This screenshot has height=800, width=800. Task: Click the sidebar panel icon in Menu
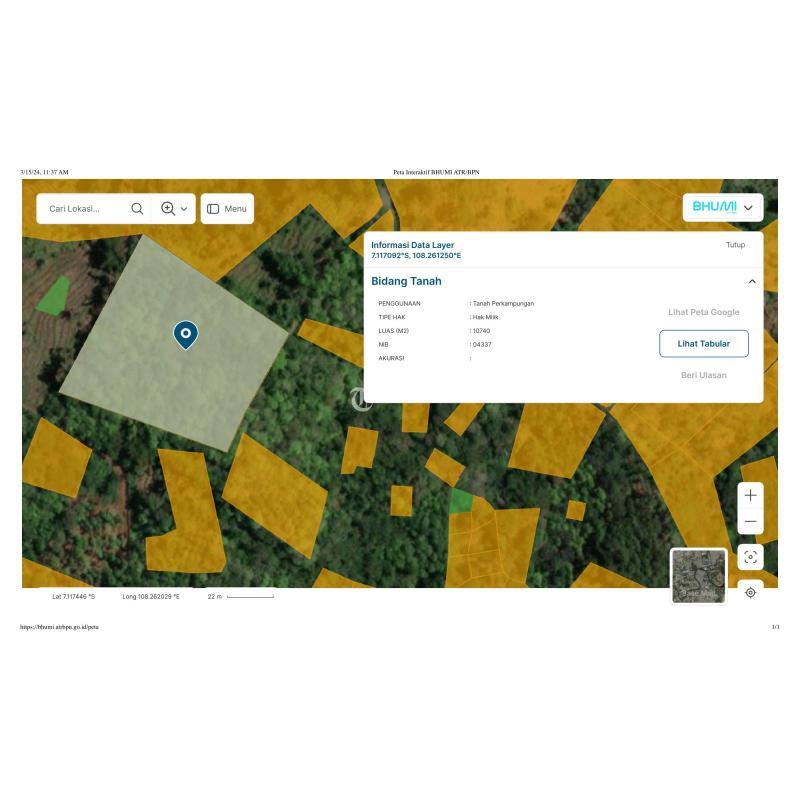[x=213, y=209]
